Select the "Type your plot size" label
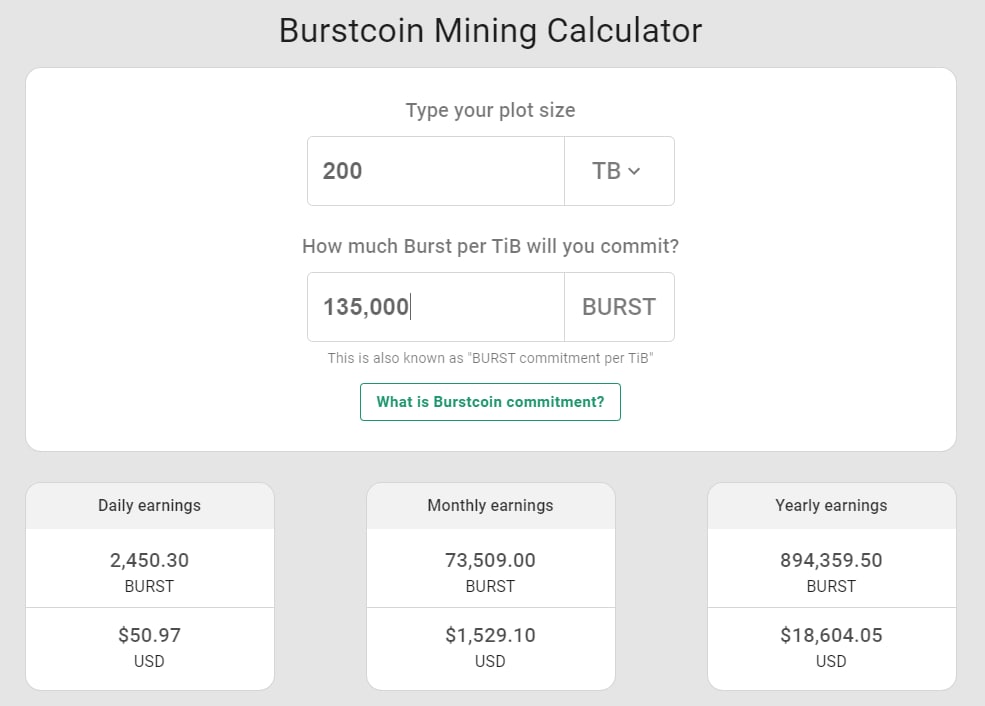This screenshot has width=985, height=706. [x=490, y=110]
